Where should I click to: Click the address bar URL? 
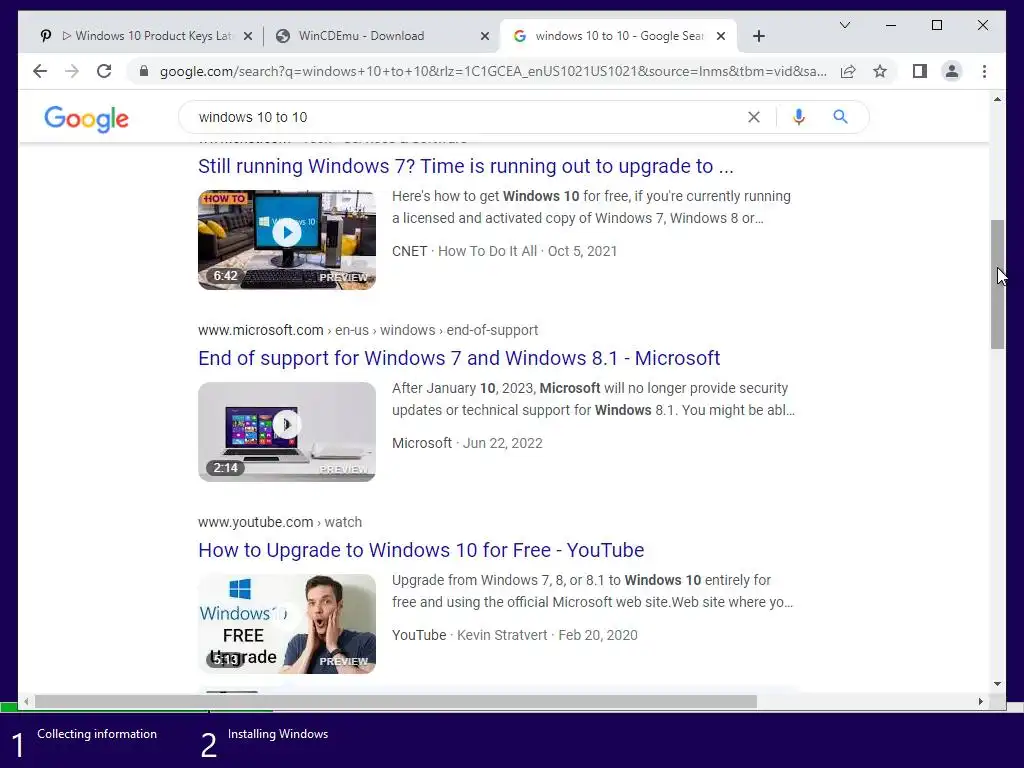coord(493,71)
